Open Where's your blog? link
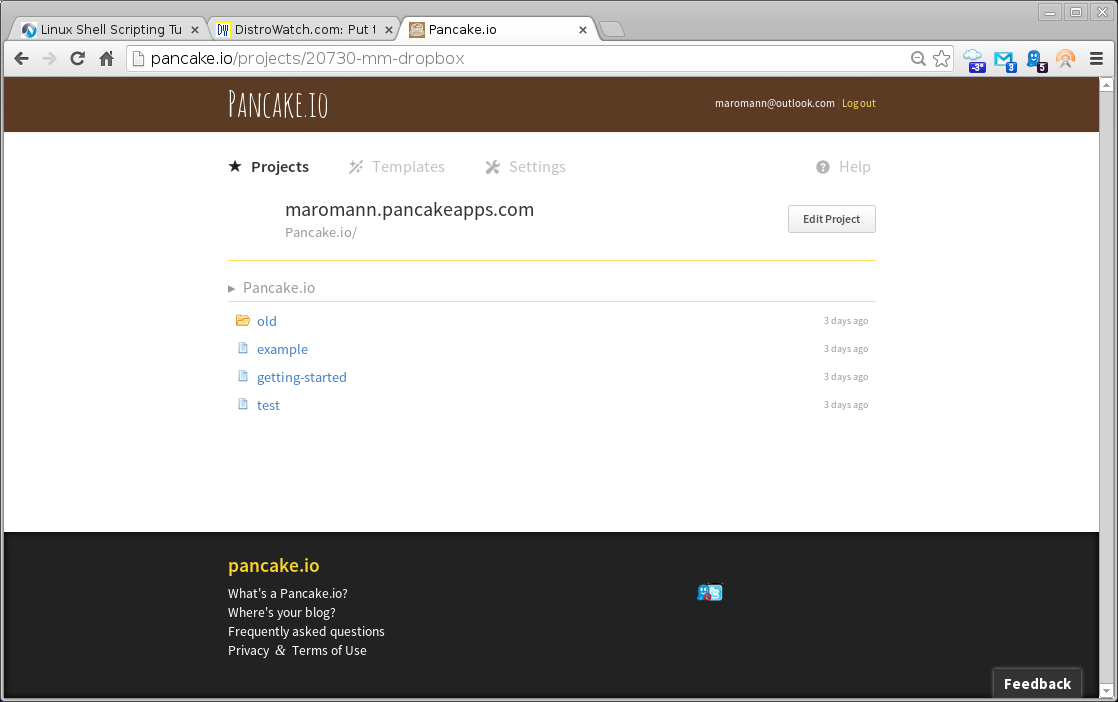The height and width of the screenshot is (702, 1118). 282,612
